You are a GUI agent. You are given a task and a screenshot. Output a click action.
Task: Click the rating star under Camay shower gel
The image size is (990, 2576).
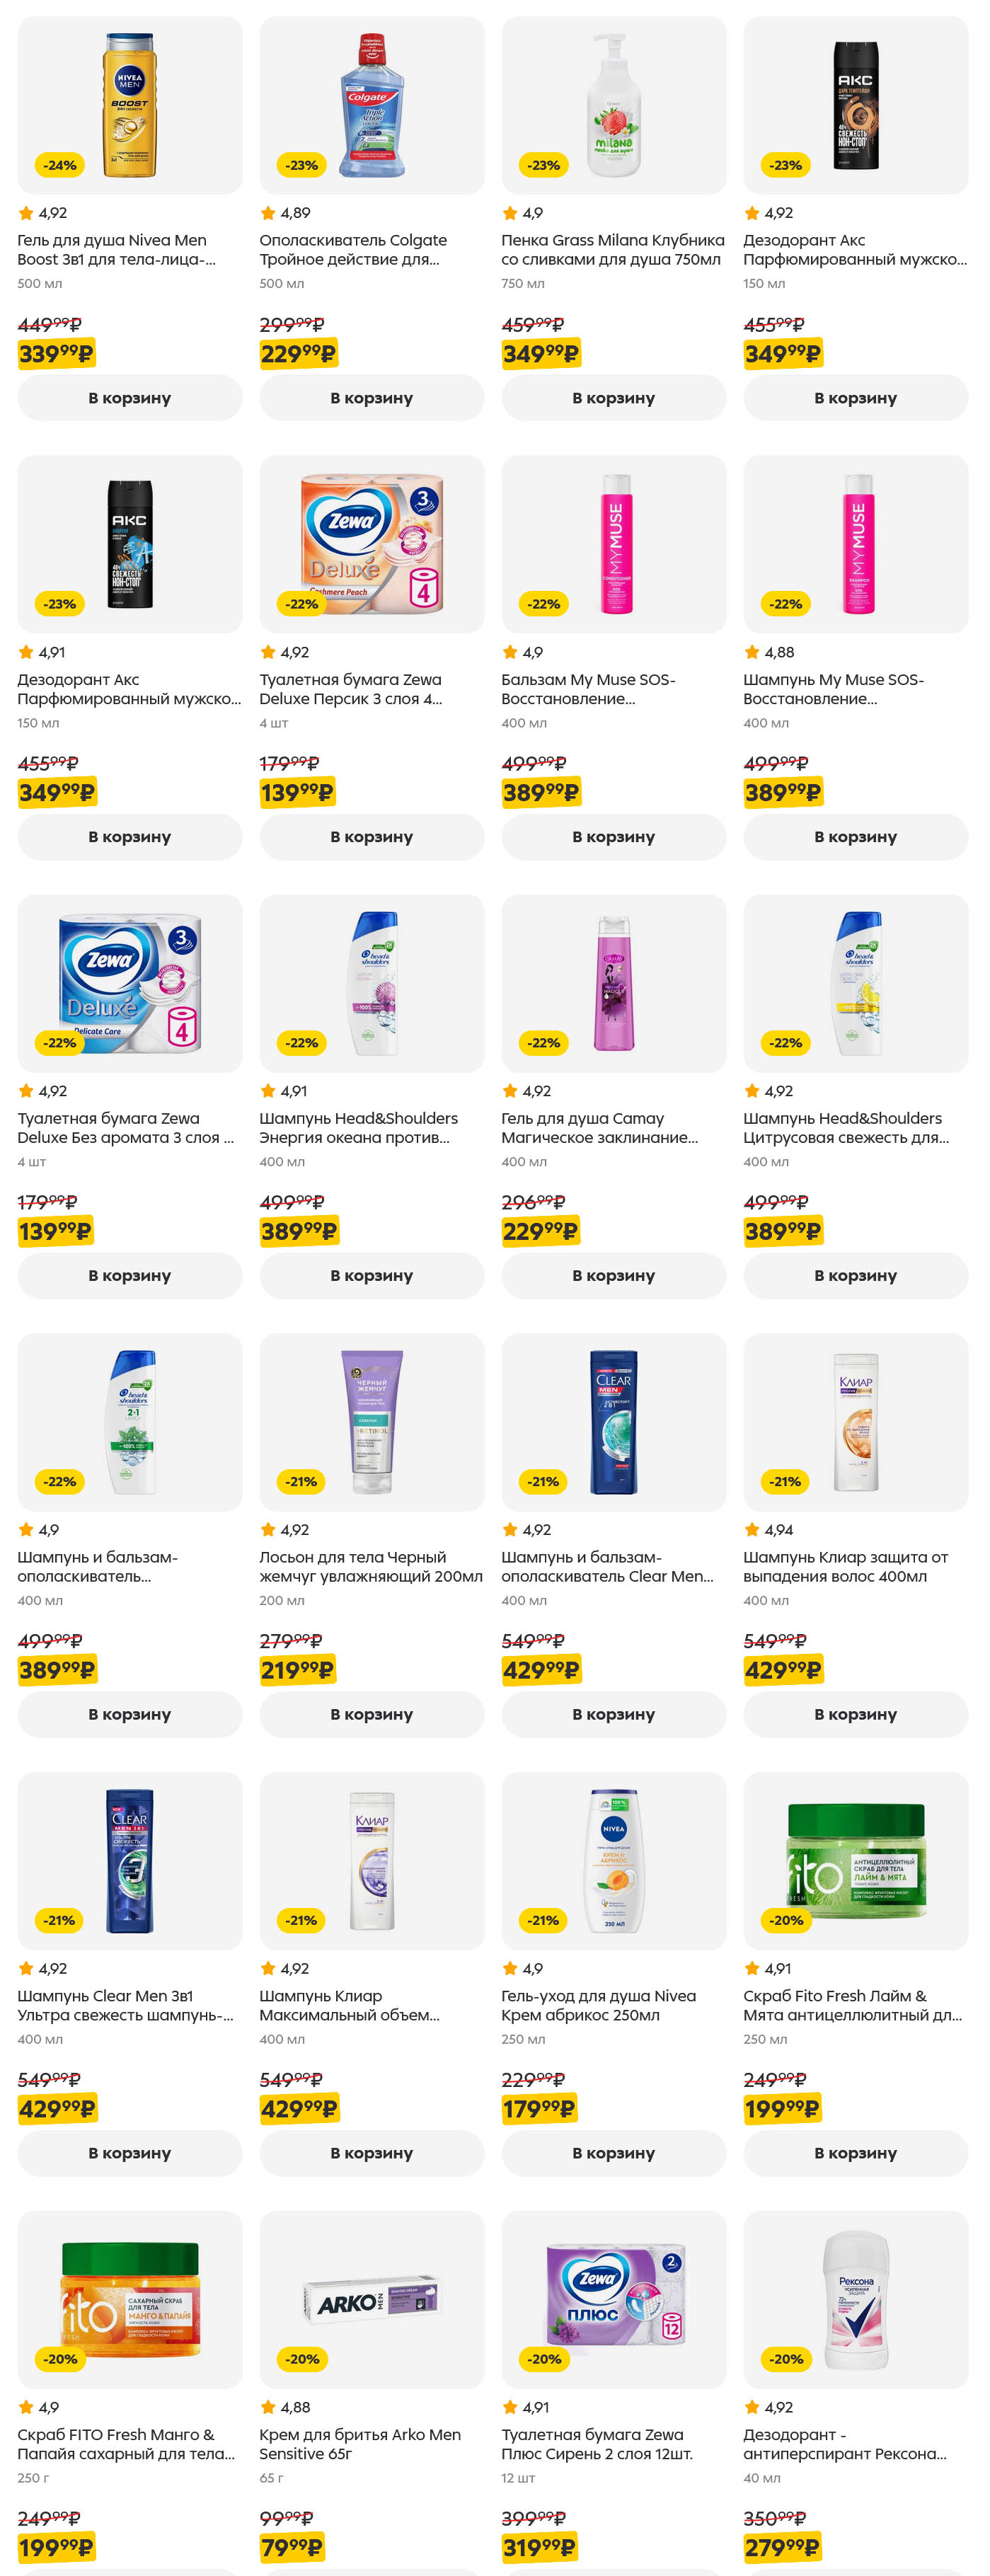(510, 1091)
